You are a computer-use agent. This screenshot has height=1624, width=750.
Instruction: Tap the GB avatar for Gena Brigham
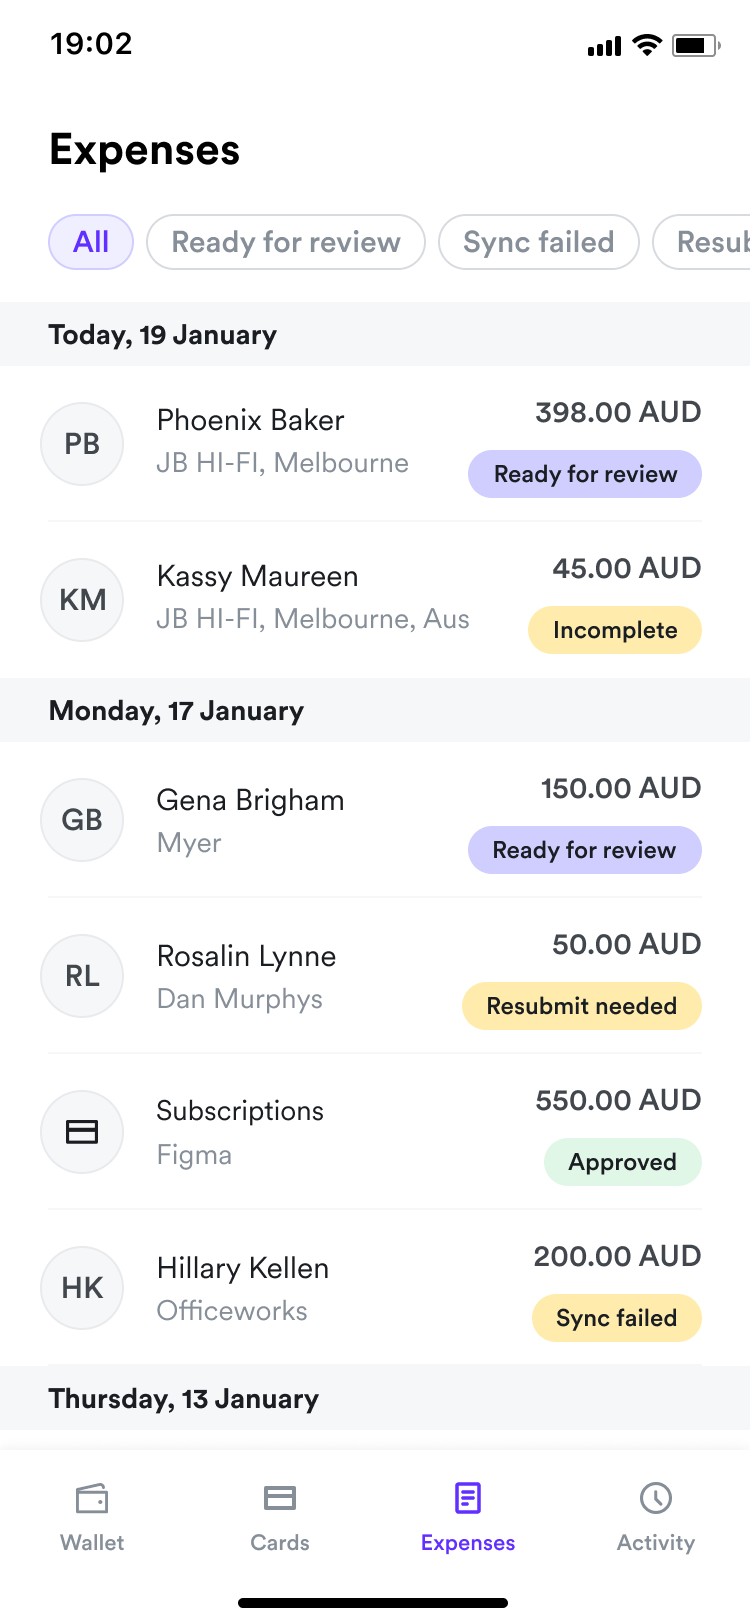pos(82,820)
